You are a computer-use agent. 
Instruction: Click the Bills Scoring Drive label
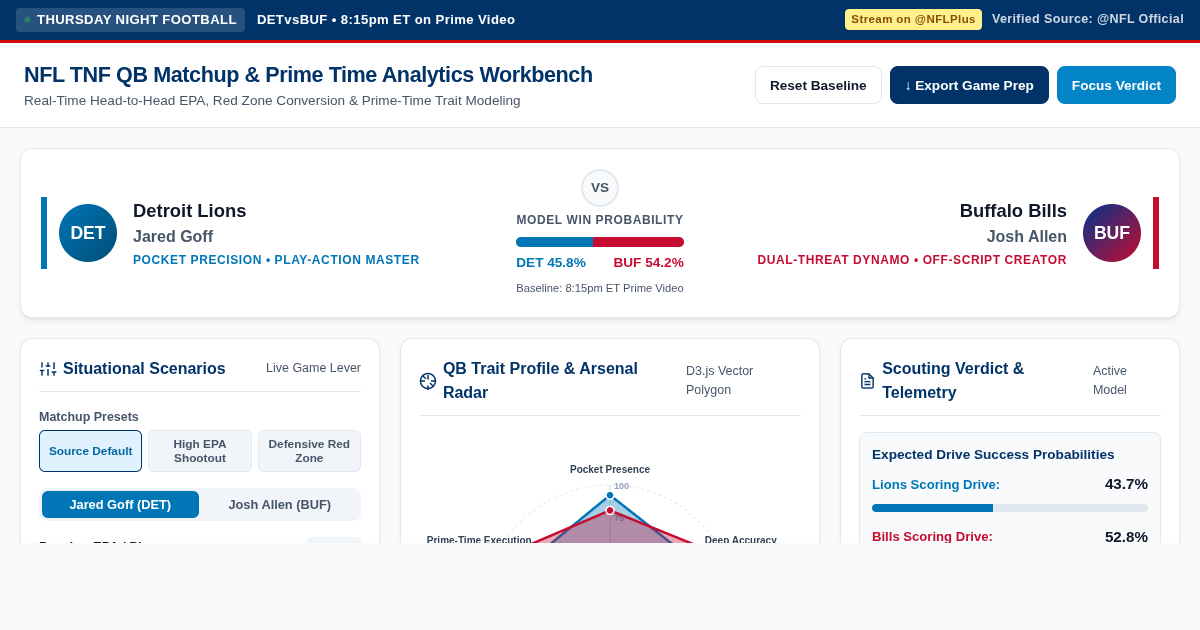[x=932, y=536]
